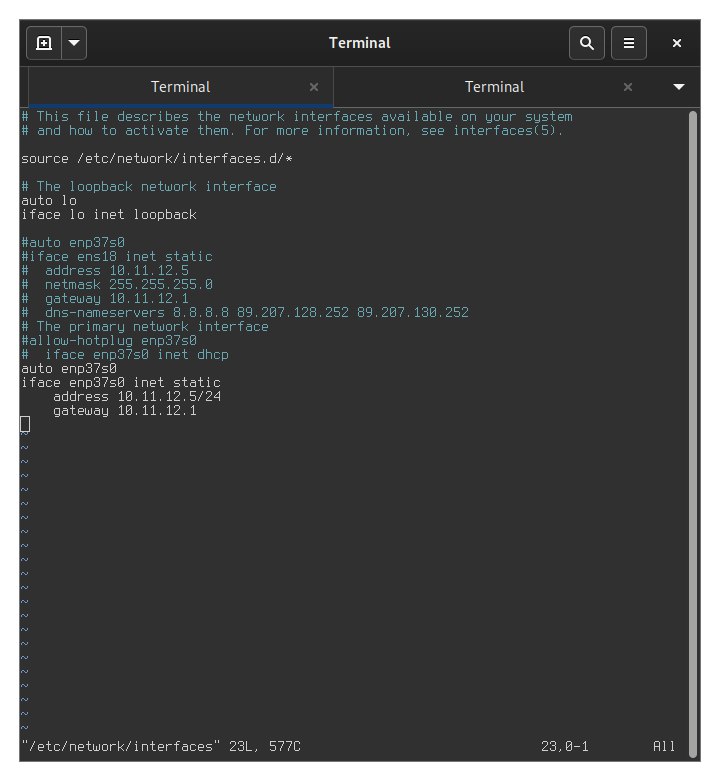Expand the tab list dropdown arrow
The height and width of the screenshot is (781, 720).
pyautogui.click(x=679, y=87)
